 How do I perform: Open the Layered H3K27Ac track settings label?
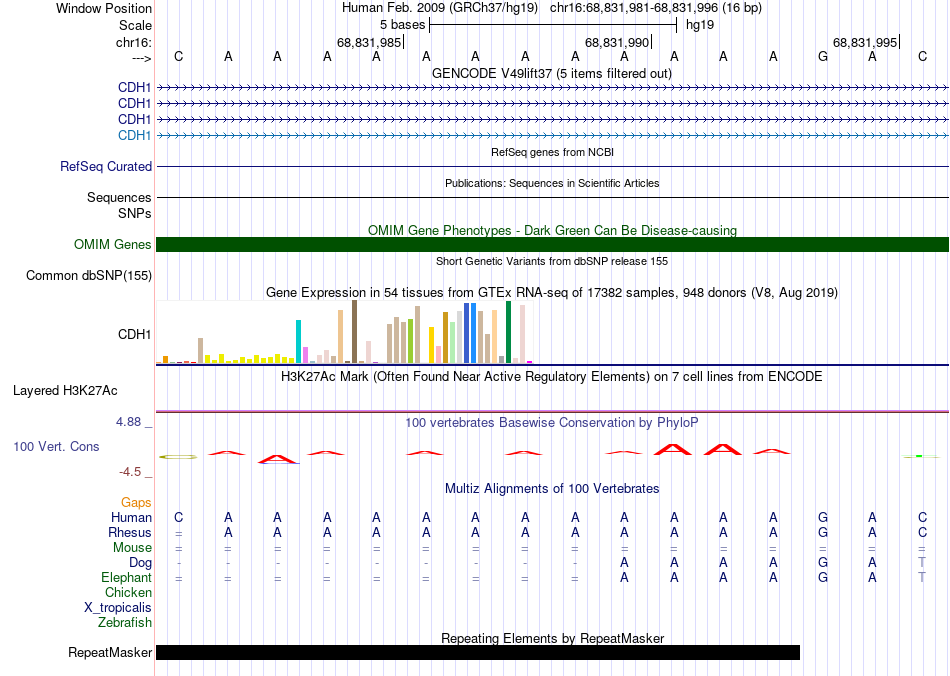pyautogui.click(x=65, y=391)
